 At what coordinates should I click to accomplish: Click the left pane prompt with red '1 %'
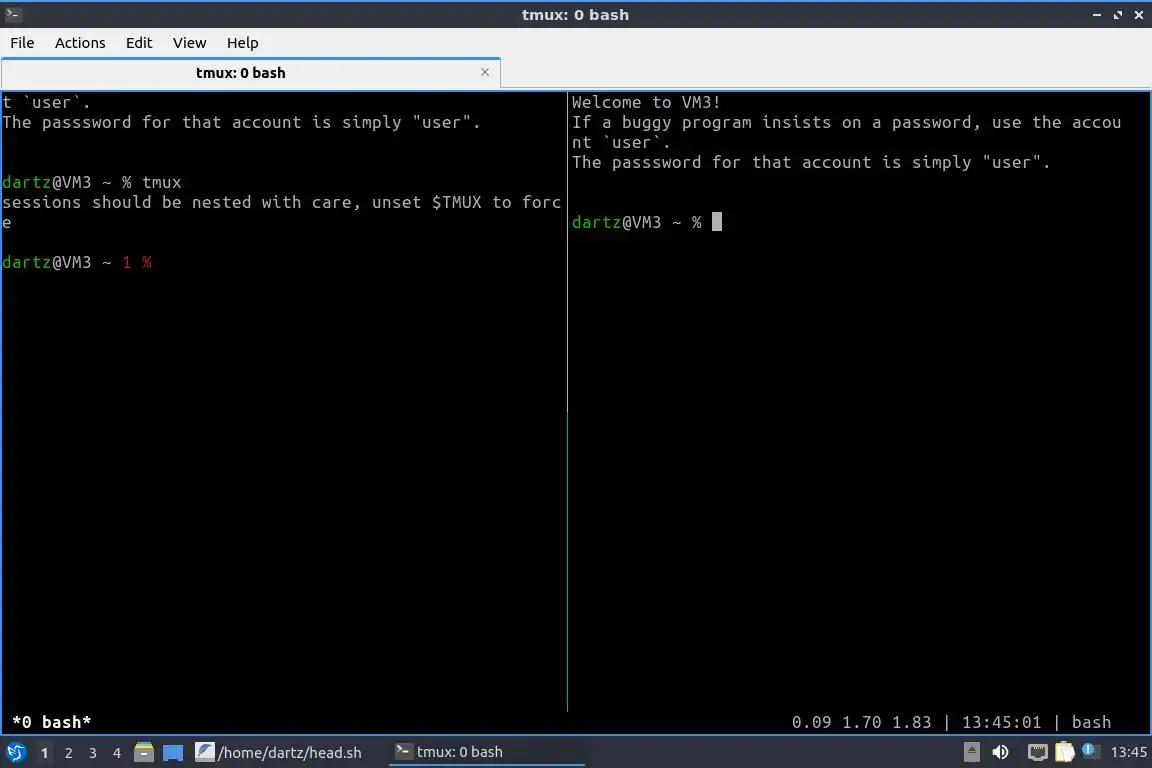76,262
